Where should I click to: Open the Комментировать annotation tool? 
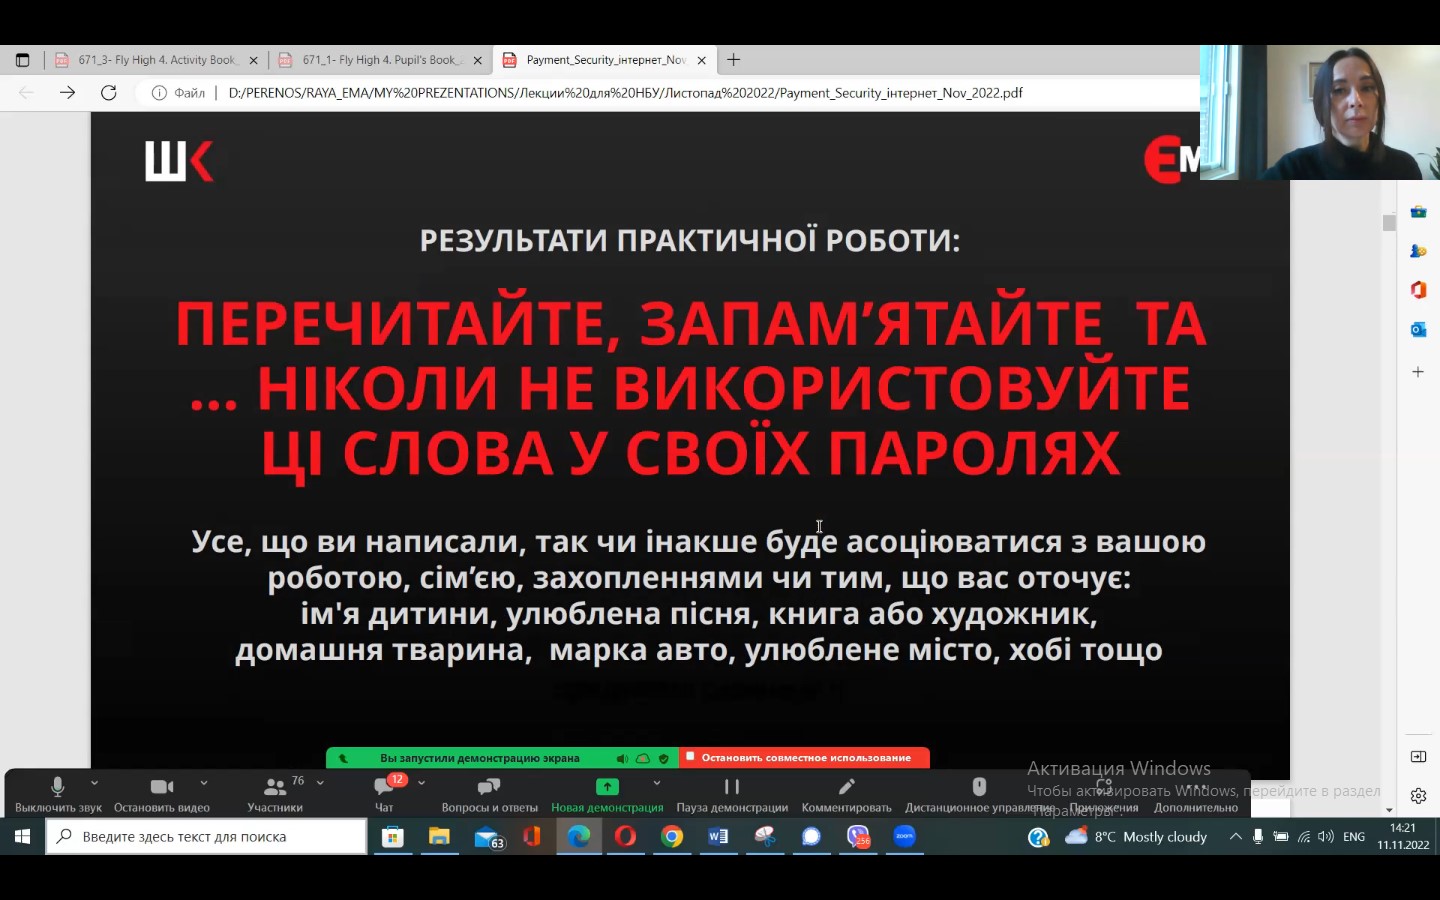click(846, 794)
